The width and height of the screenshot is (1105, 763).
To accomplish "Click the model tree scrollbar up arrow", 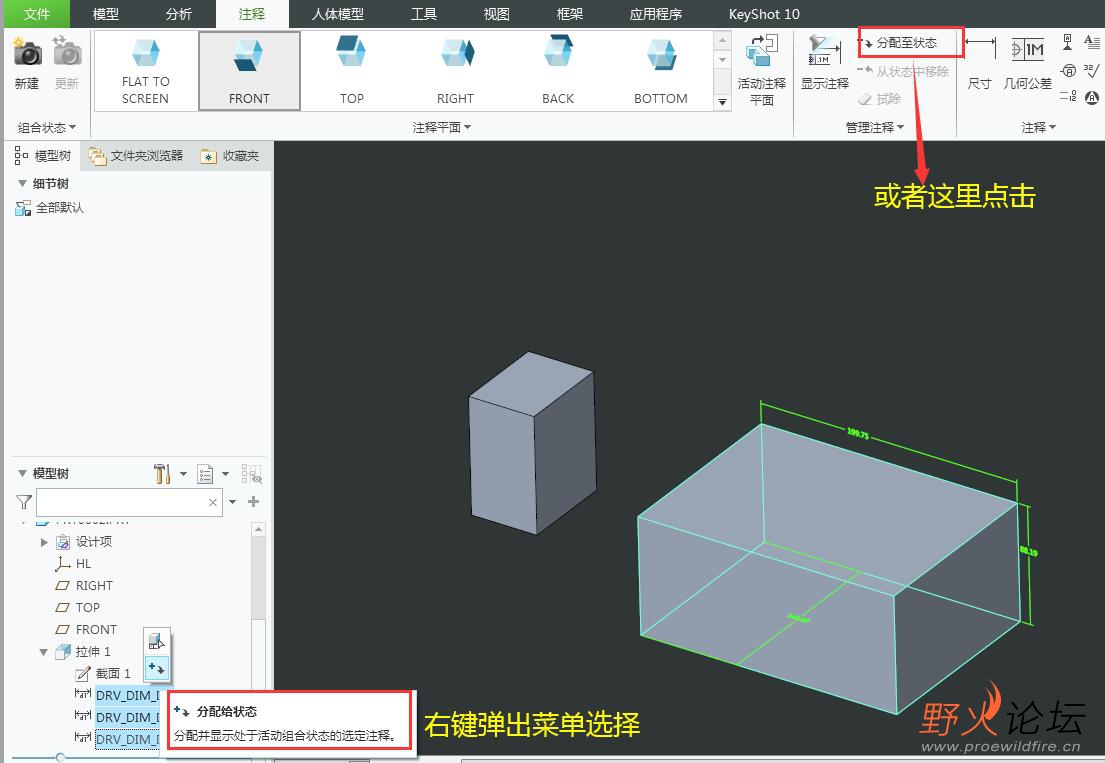I will [259, 529].
